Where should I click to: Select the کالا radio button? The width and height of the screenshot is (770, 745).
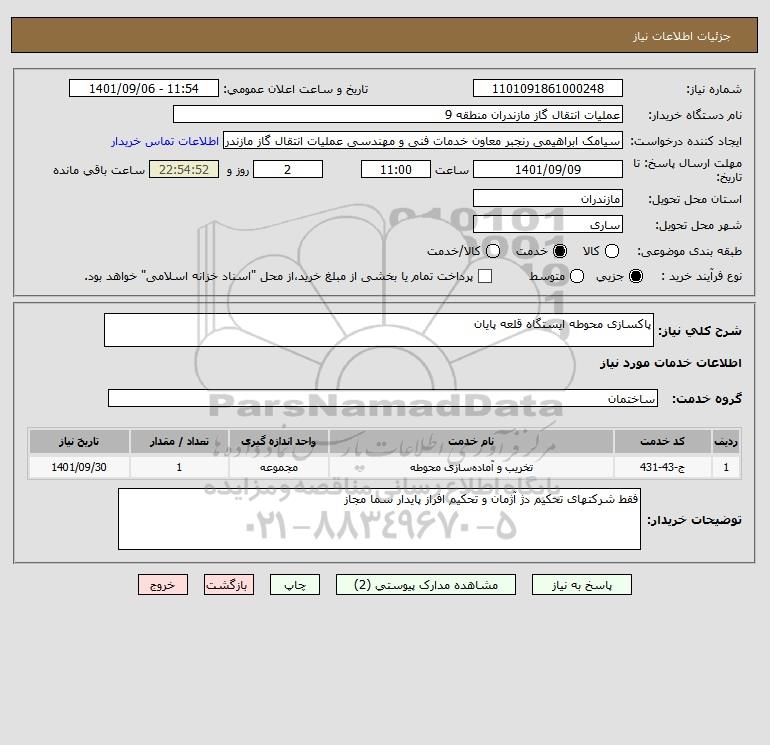(611, 251)
